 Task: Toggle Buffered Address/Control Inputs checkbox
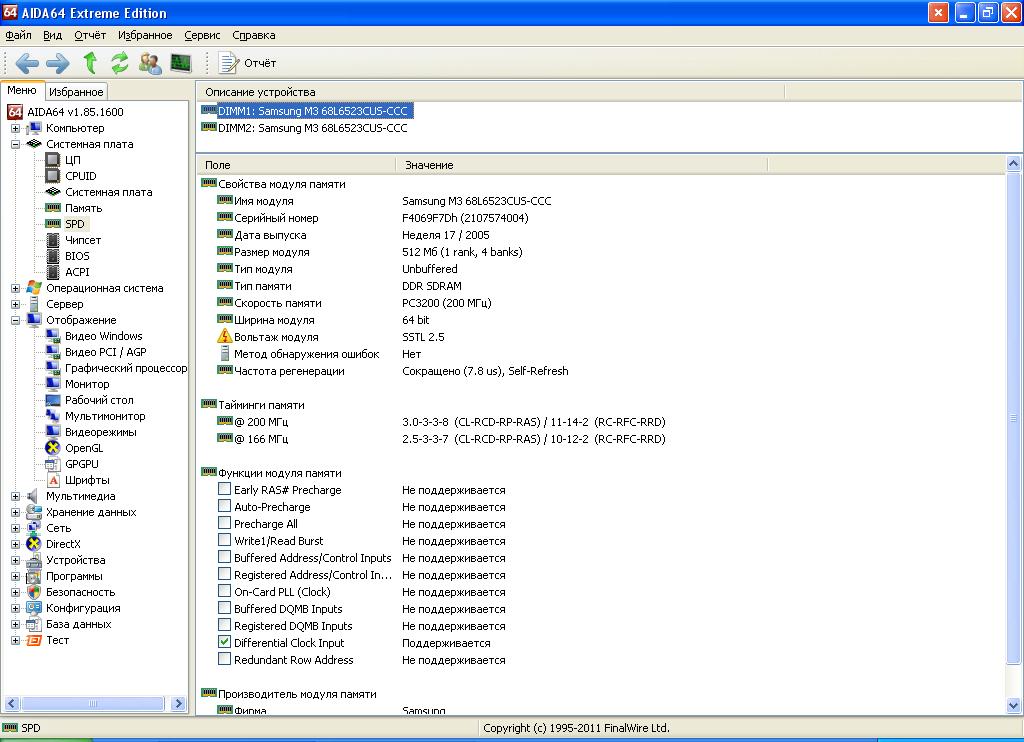click(224, 557)
